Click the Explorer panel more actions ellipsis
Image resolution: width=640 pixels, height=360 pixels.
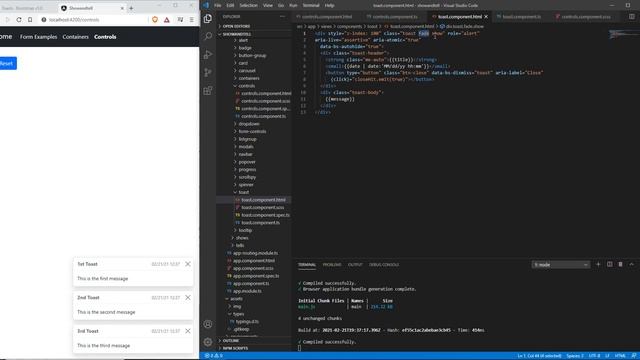pos(282,17)
